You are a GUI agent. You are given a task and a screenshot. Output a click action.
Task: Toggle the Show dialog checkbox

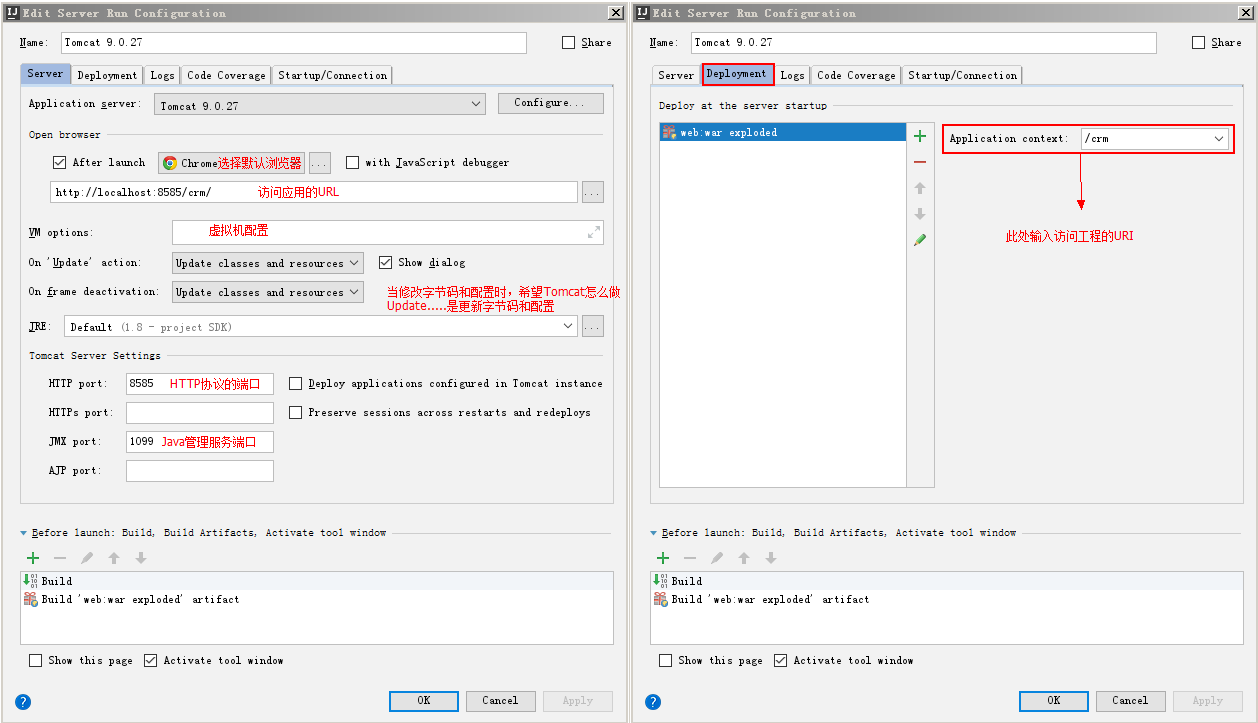[x=385, y=263]
